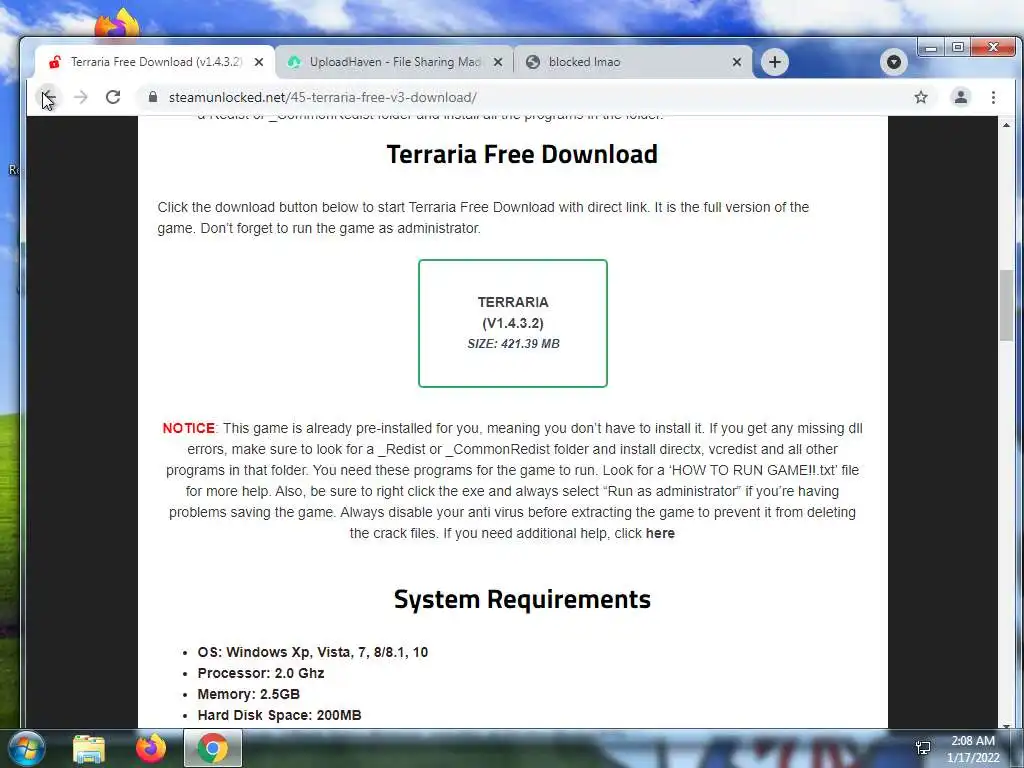Click the Terraria V1.4.3.2 download button
Screen dimensions: 1024x768
point(513,323)
